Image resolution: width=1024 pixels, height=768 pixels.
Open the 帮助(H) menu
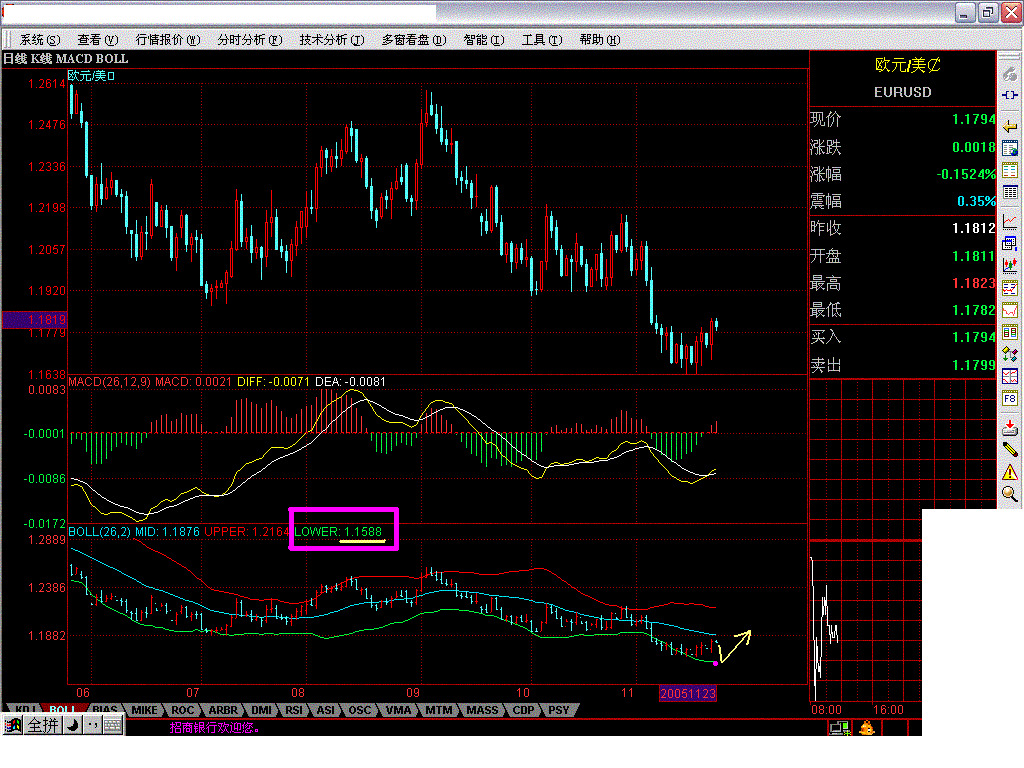point(600,40)
